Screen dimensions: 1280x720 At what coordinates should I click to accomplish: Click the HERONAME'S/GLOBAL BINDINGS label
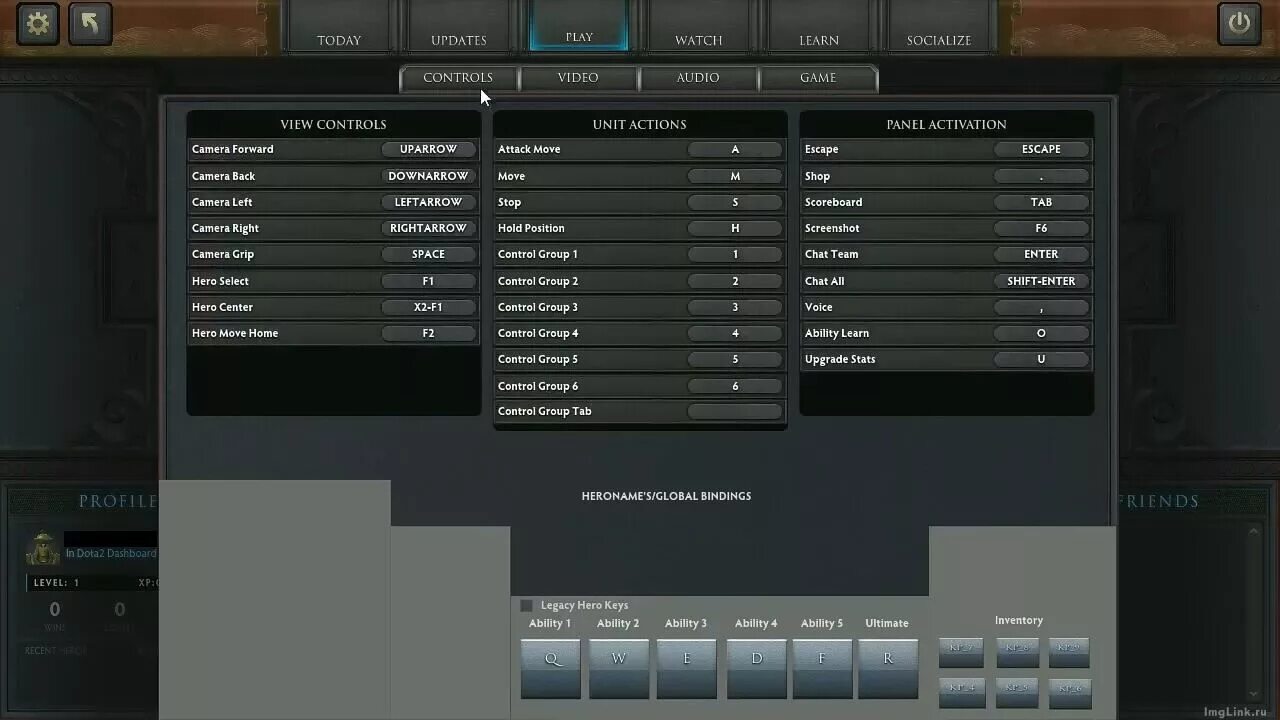point(666,496)
